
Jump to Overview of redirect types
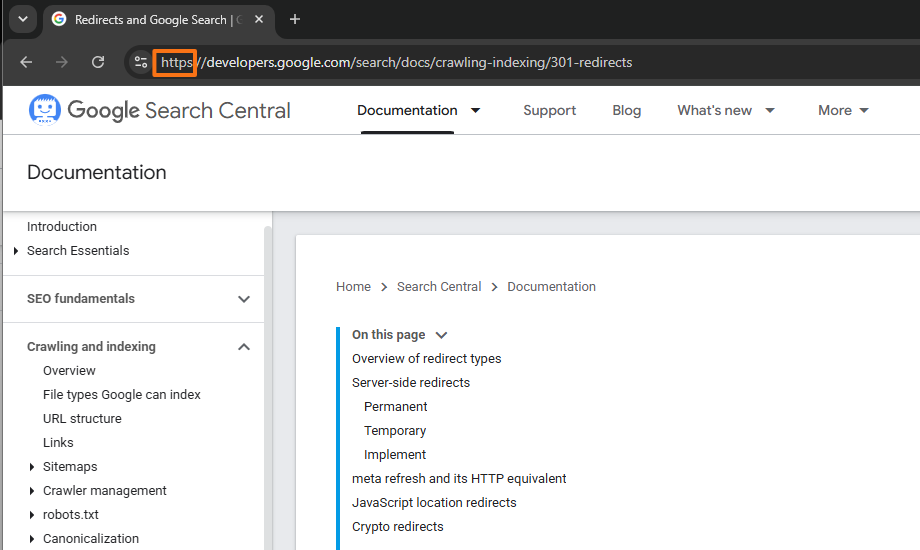[427, 359]
